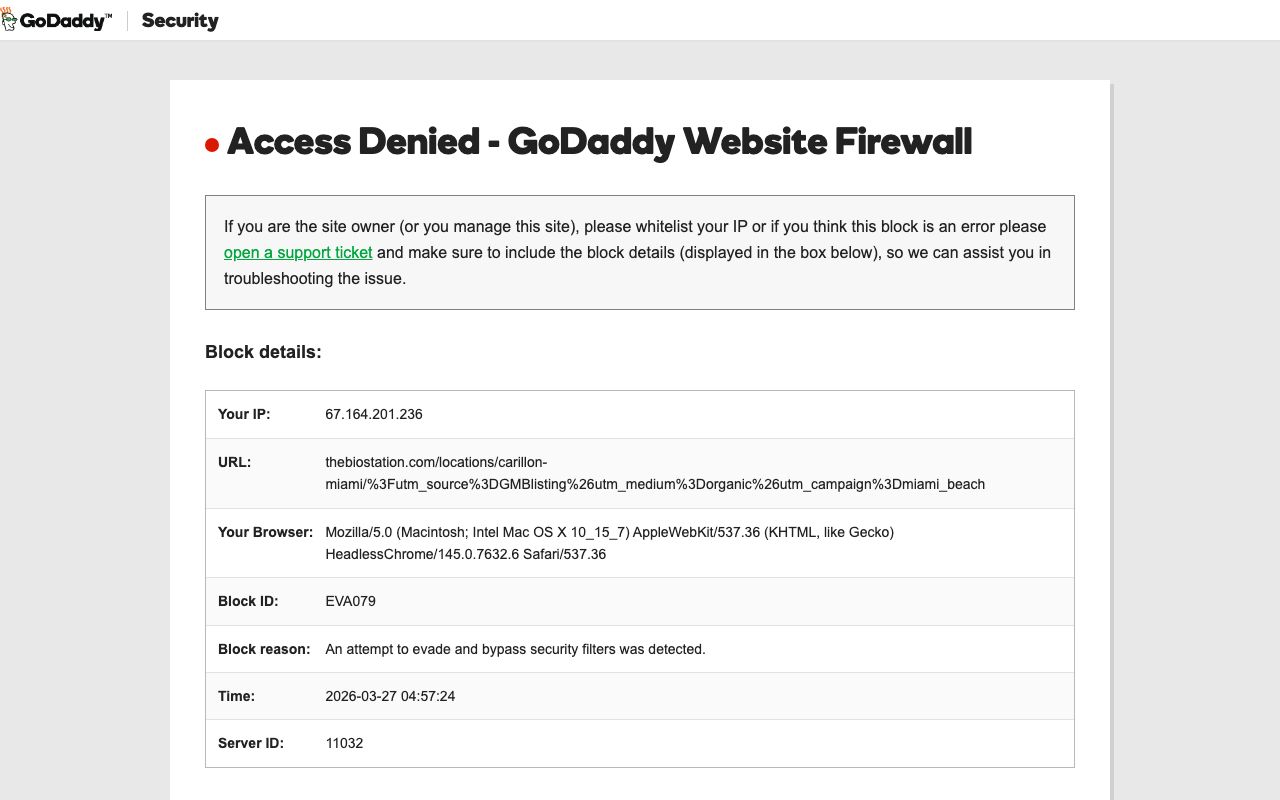
Task: Click the Mozilla browser user agent string
Action: (x=609, y=543)
